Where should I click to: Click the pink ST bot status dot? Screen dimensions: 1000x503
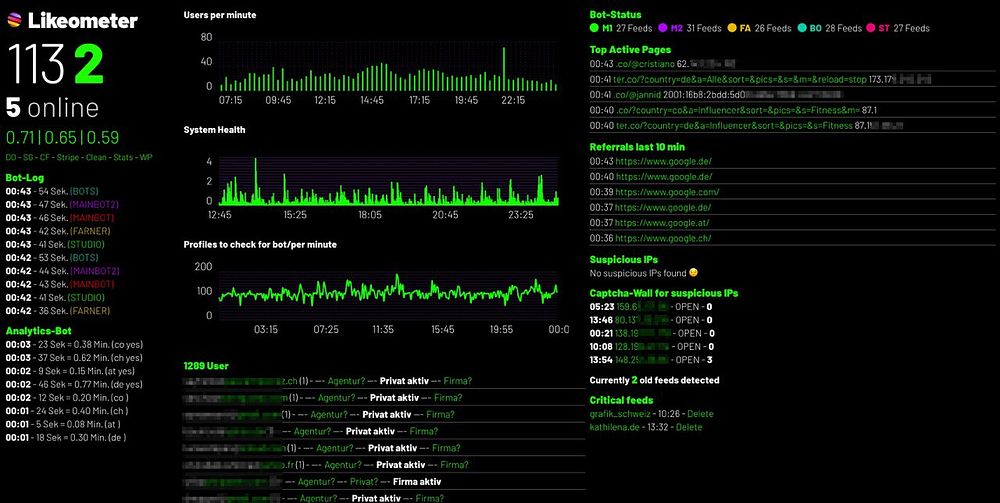(x=871, y=28)
